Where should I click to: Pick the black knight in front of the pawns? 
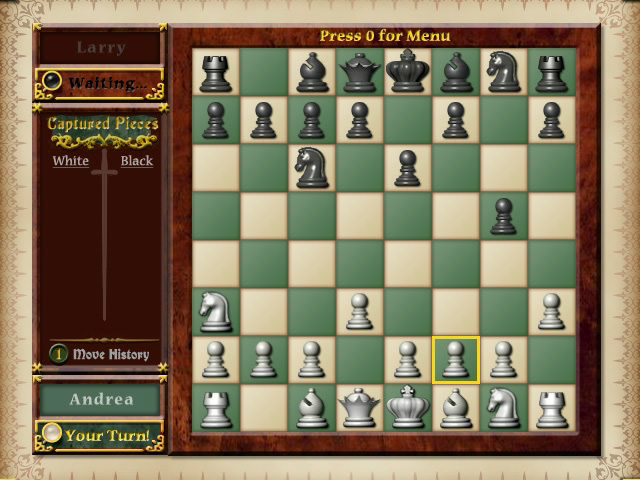pos(311,168)
